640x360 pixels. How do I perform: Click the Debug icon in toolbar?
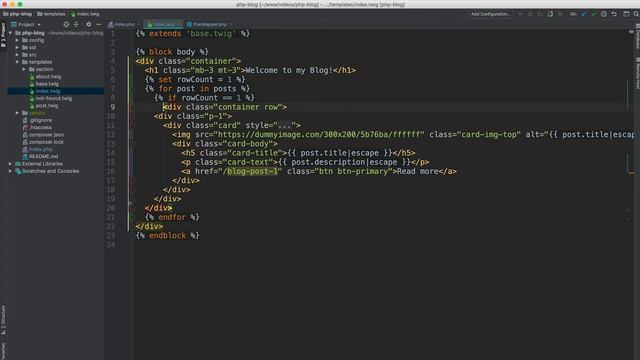[x=530, y=14]
